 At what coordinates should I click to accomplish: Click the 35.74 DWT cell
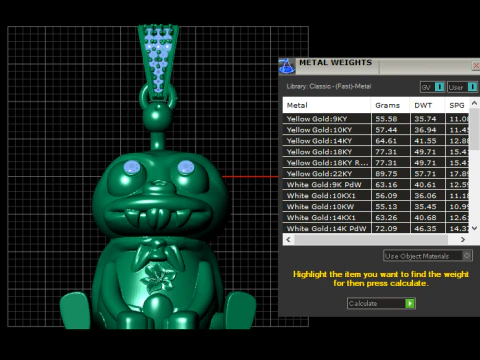[x=428, y=119]
